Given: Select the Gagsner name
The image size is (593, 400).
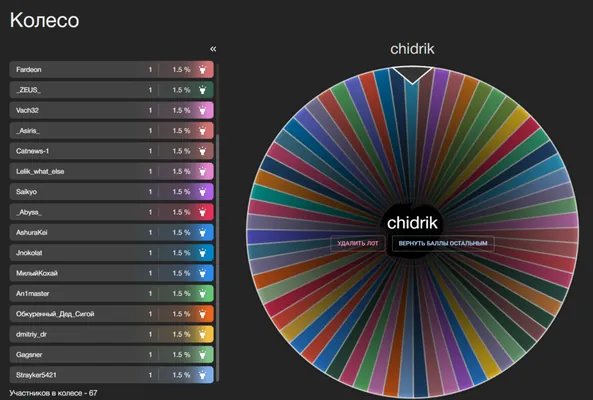Looking at the screenshot, I should (29, 355).
